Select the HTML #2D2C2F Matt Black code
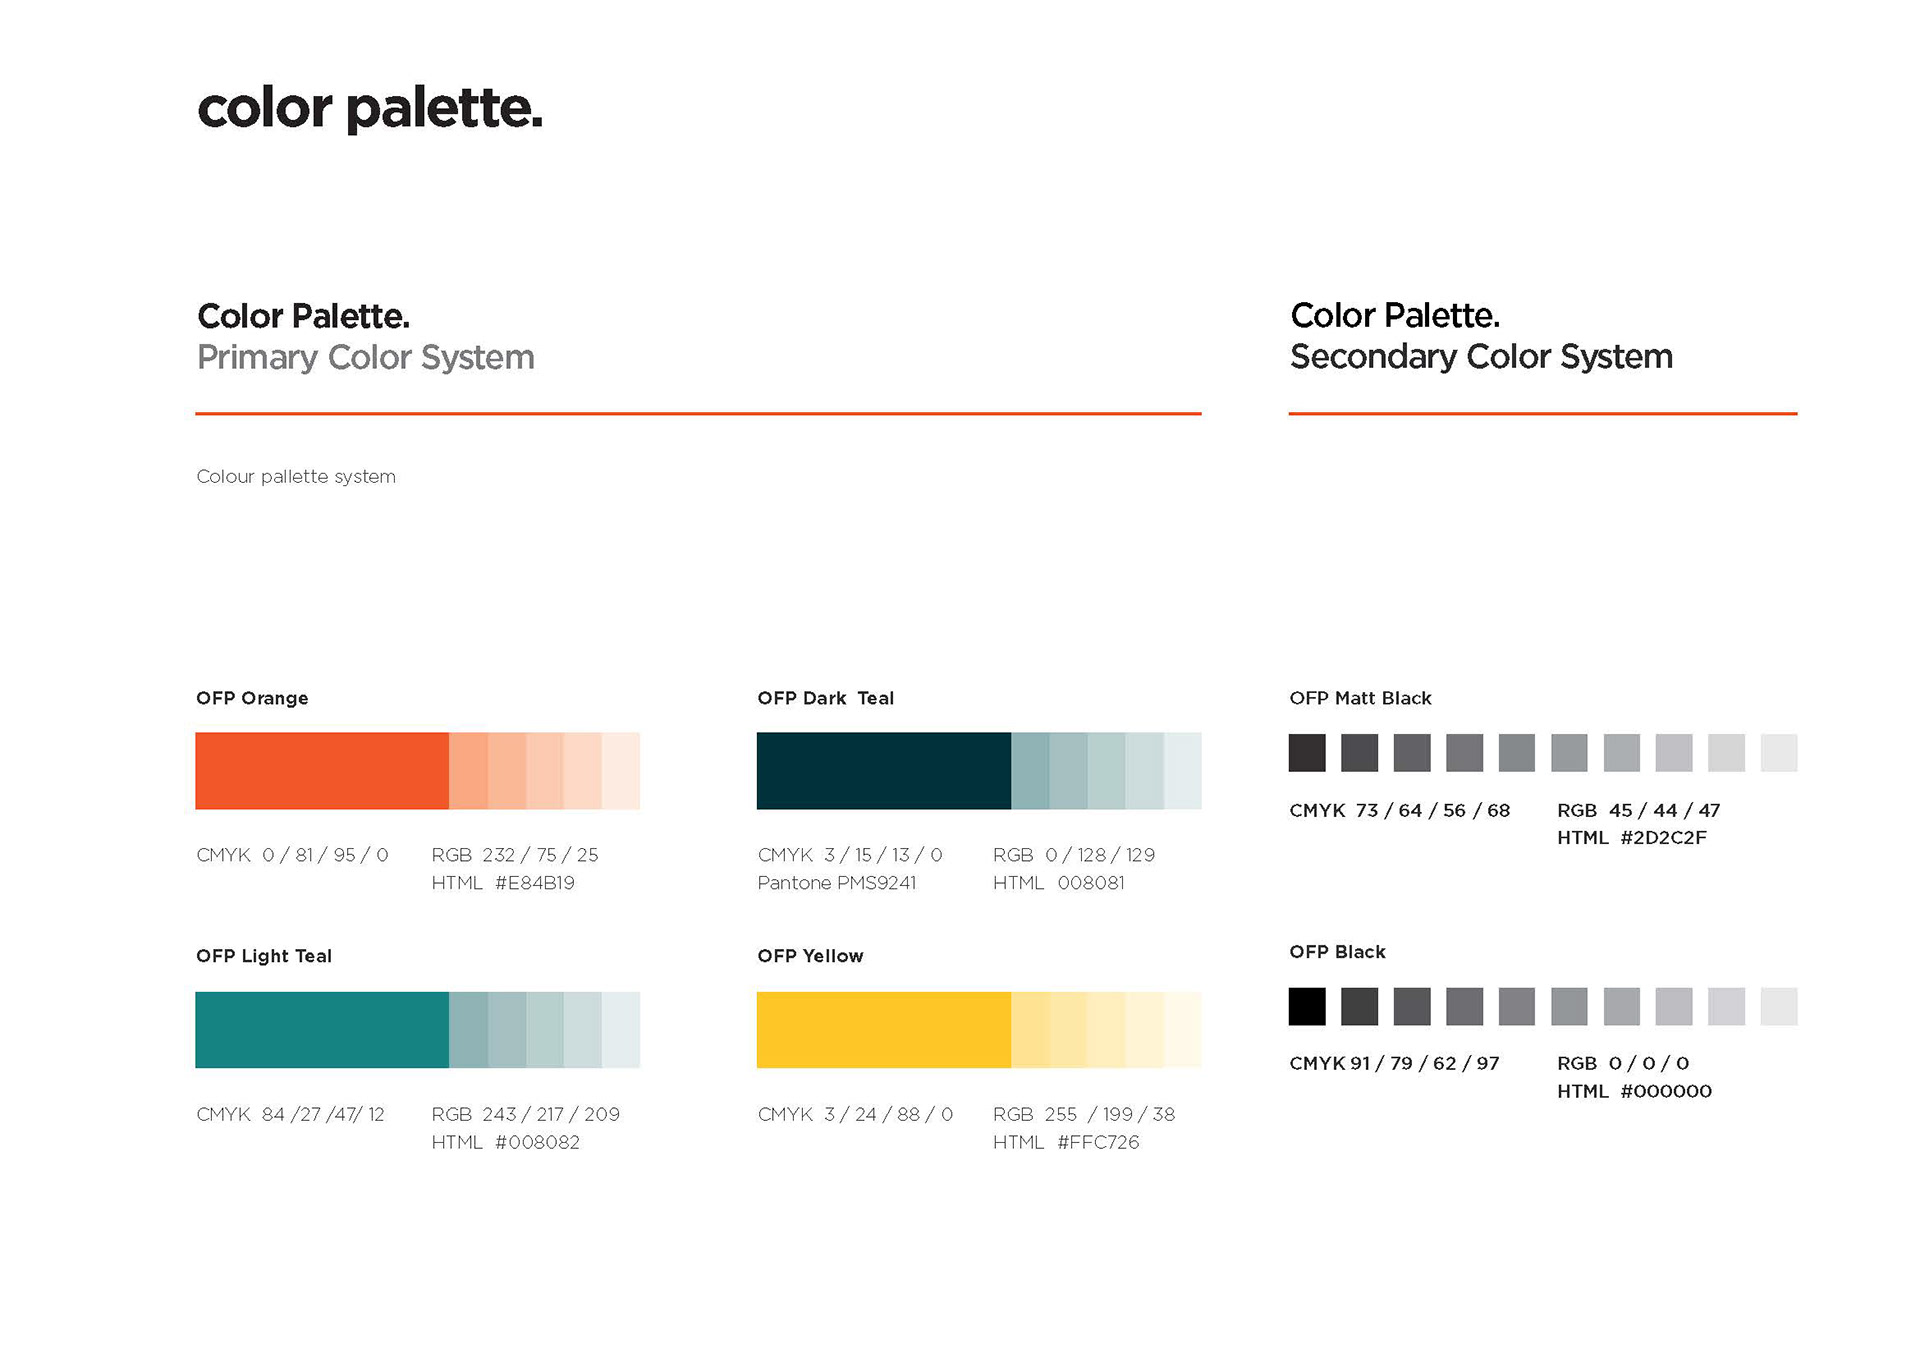Image resolution: width=1920 pixels, height=1358 pixels. 1632,838
